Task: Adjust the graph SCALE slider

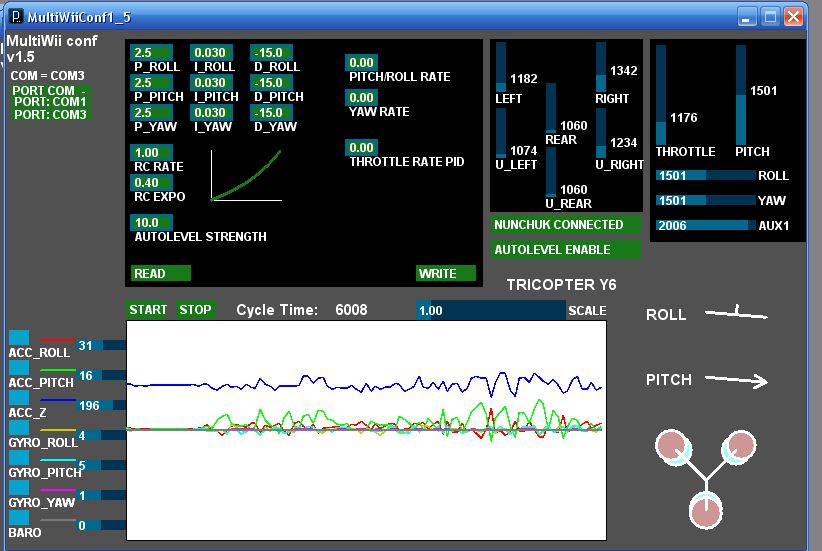Action: (x=490, y=311)
